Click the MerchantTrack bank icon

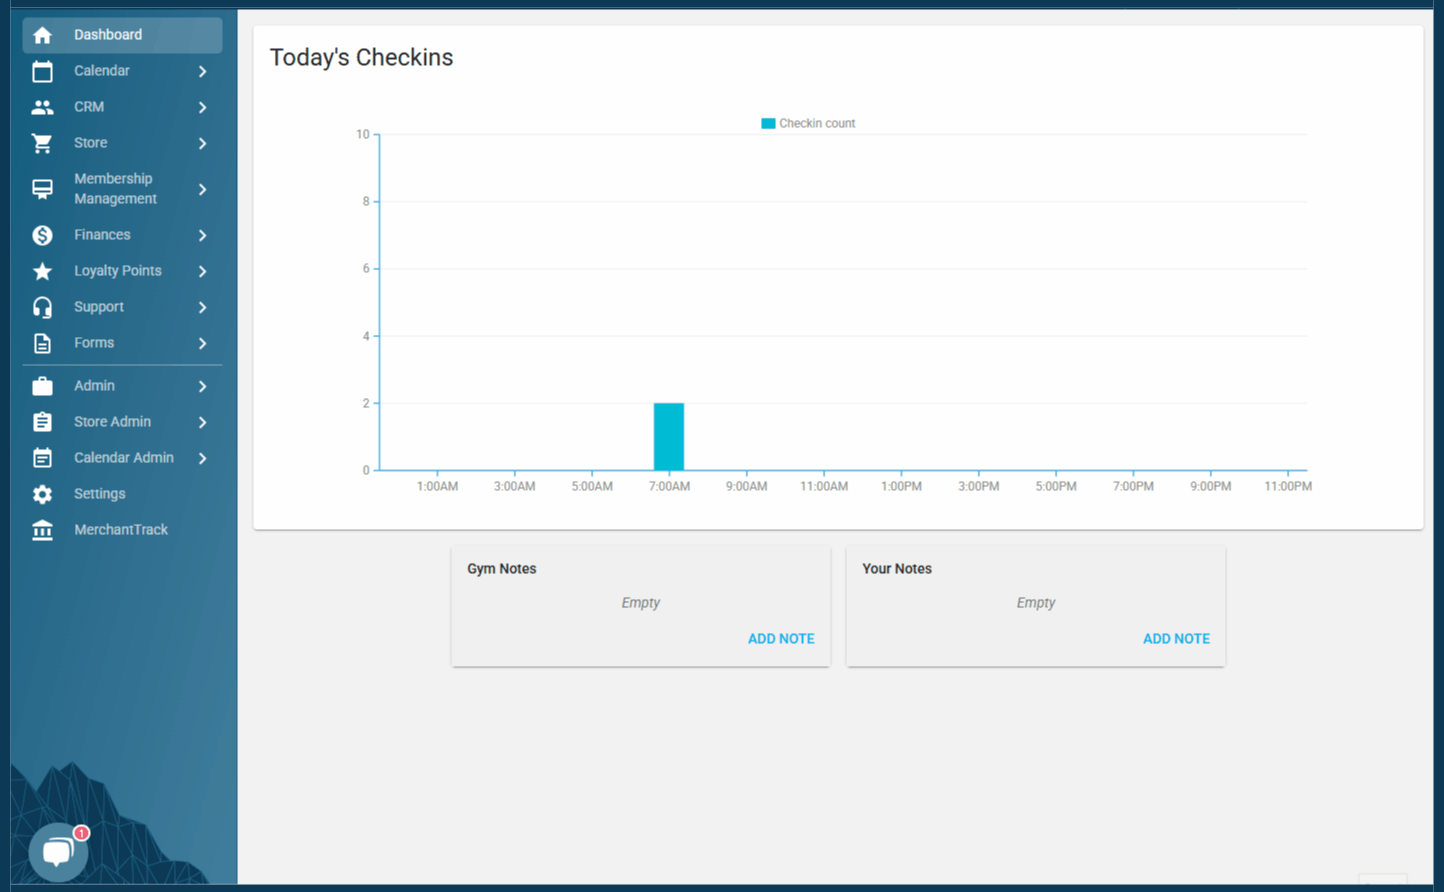point(42,530)
